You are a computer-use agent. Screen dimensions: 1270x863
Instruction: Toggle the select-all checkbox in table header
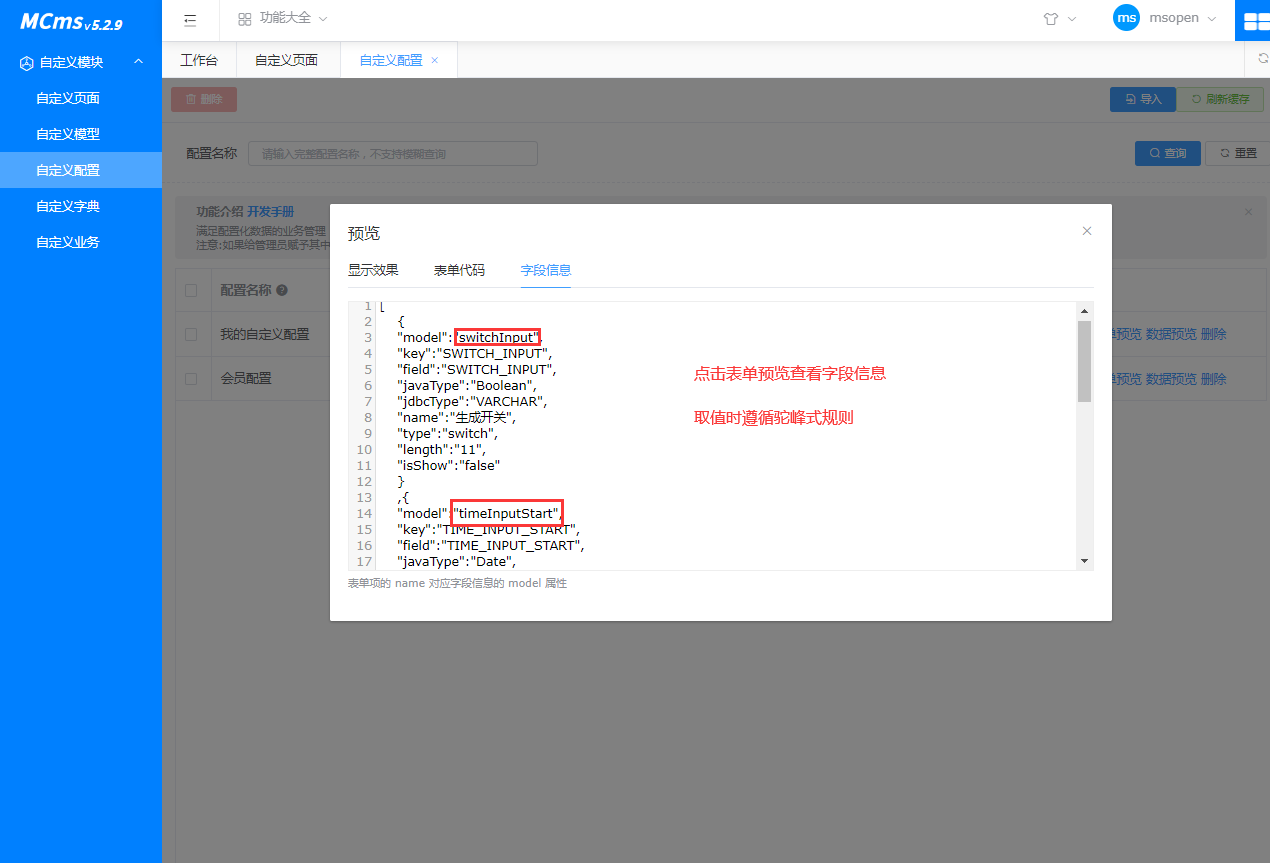click(x=191, y=290)
